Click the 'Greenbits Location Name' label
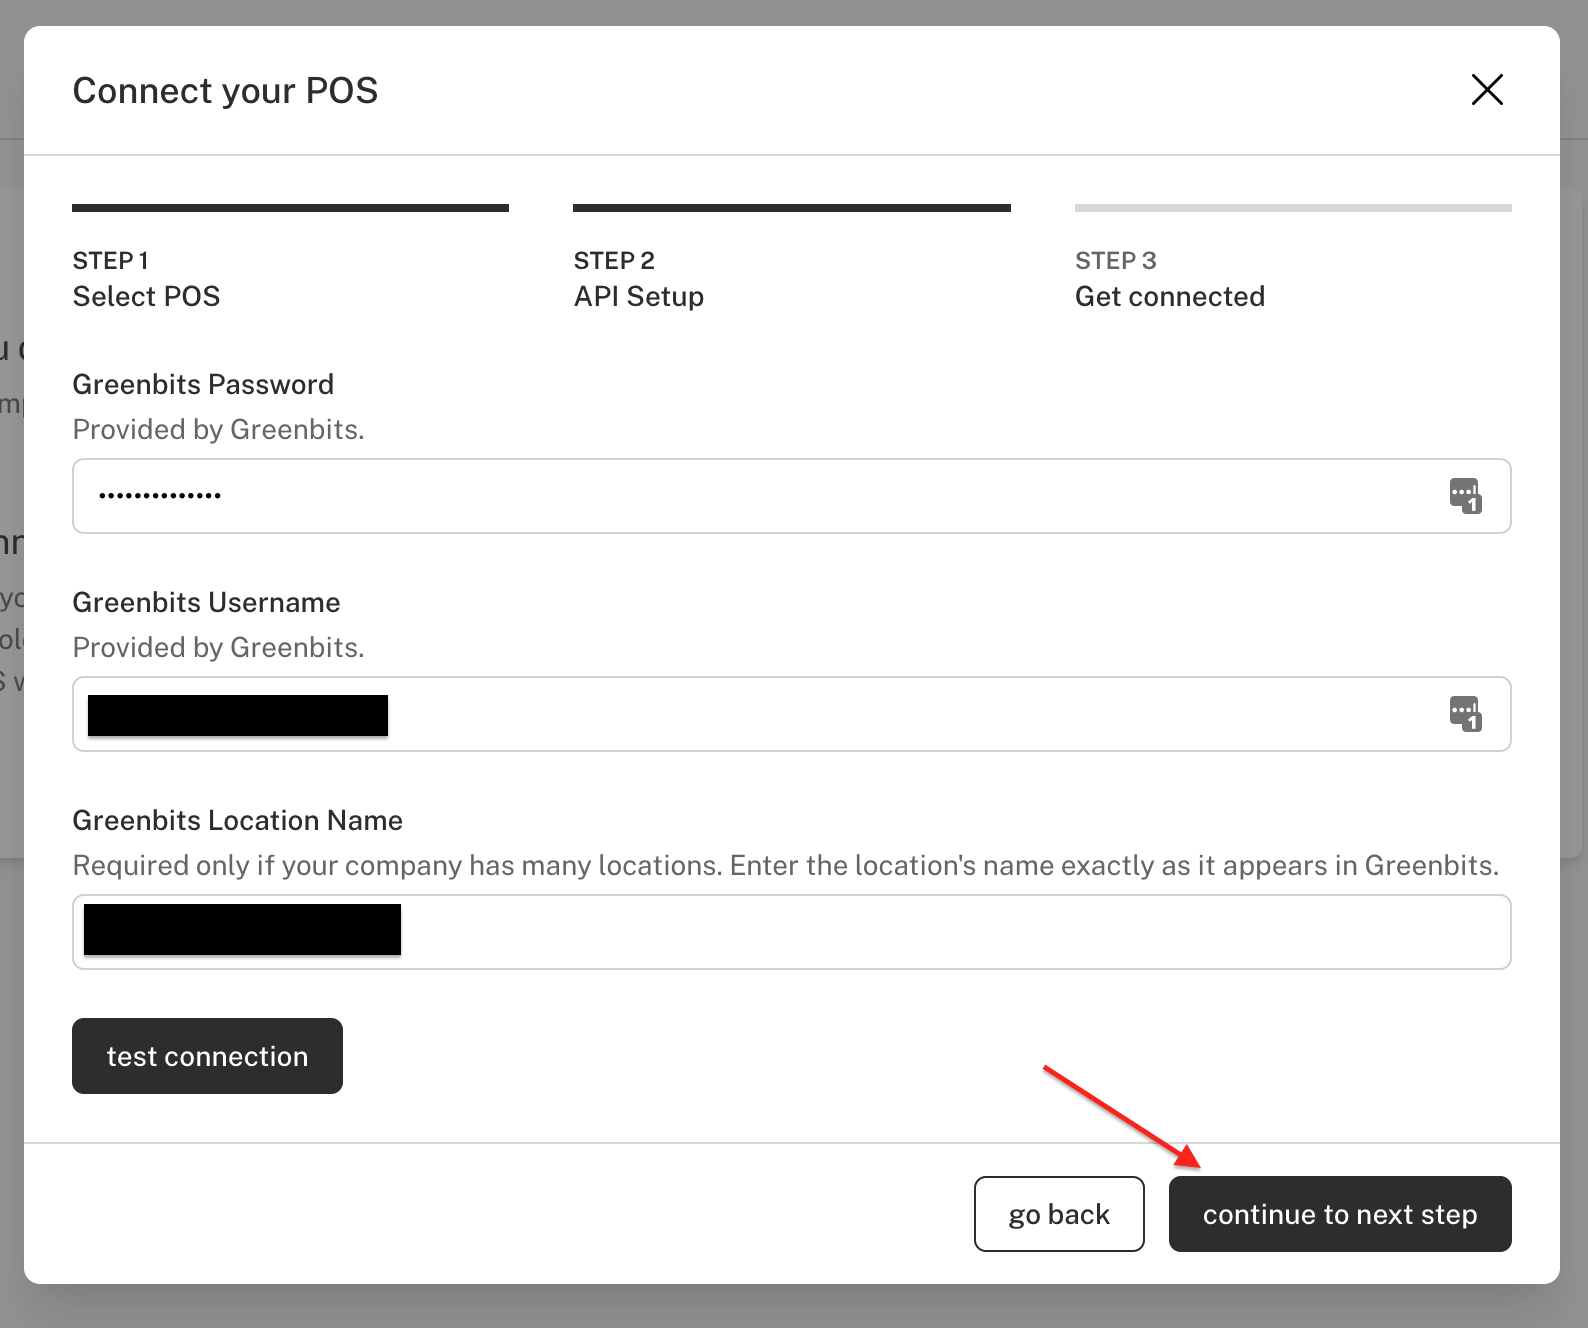This screenshot has width=1588, height=1328. (237, 821)
